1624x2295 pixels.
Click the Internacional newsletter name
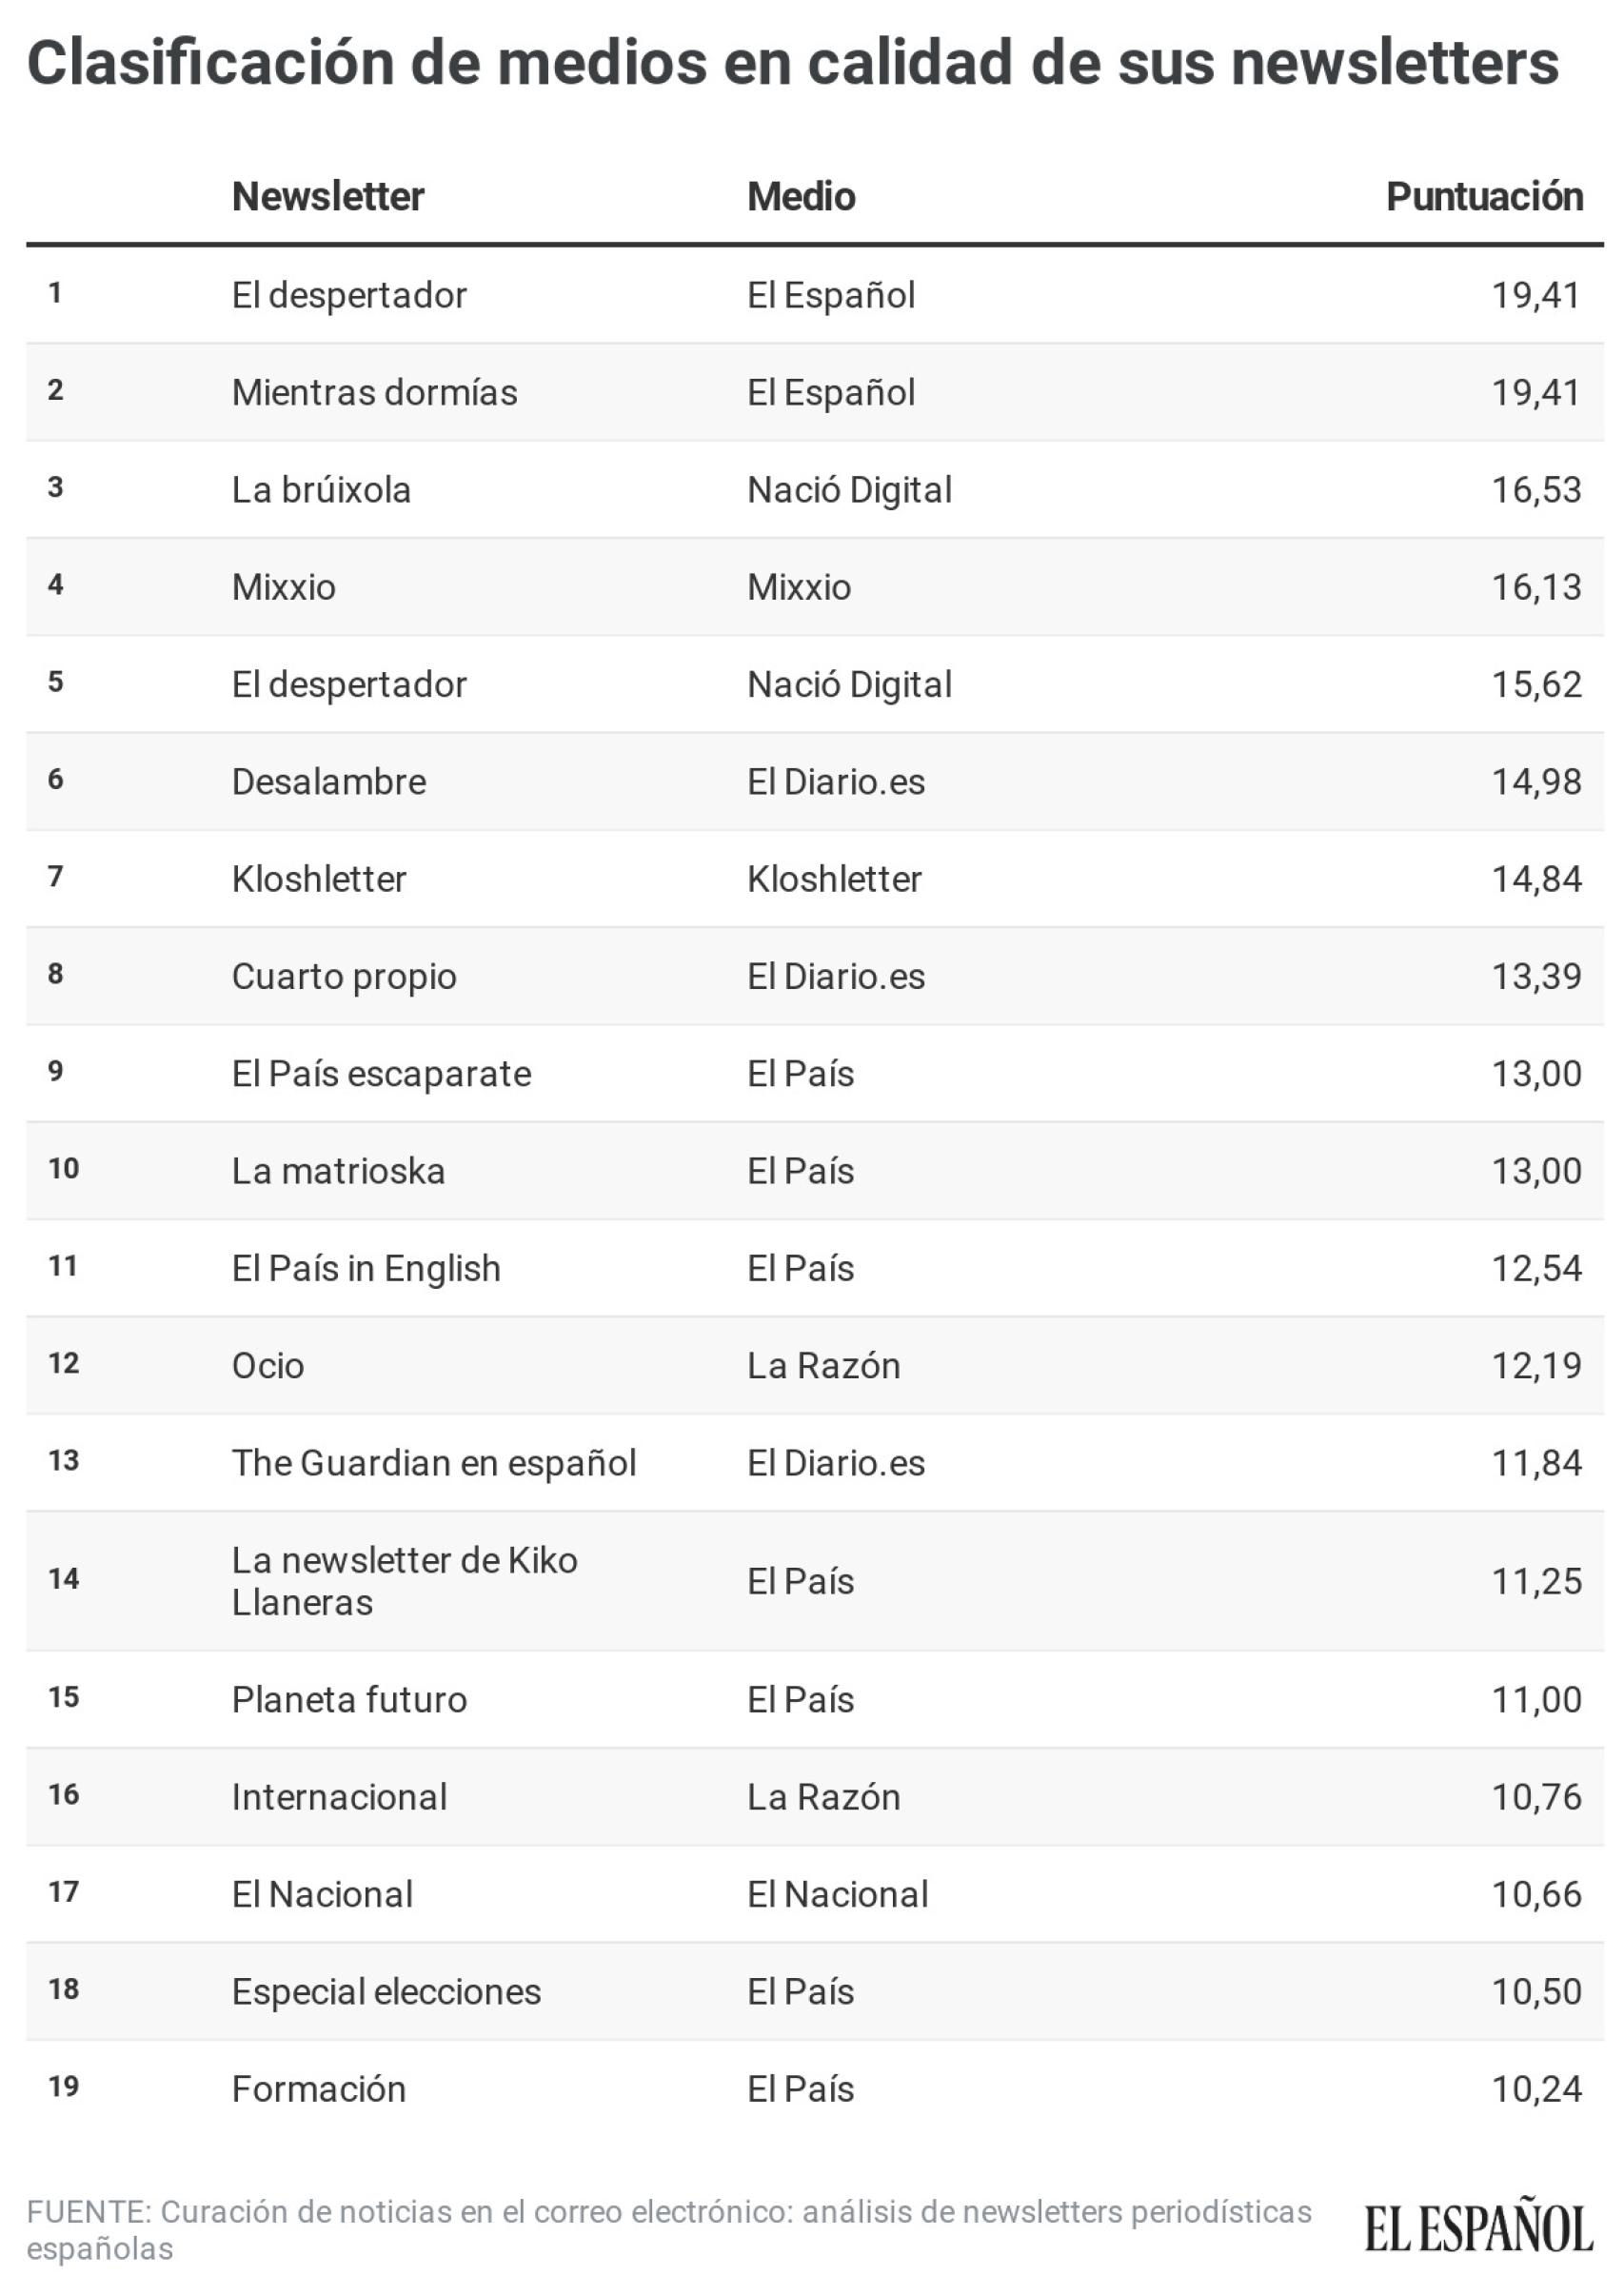[x=339, y=1797]
